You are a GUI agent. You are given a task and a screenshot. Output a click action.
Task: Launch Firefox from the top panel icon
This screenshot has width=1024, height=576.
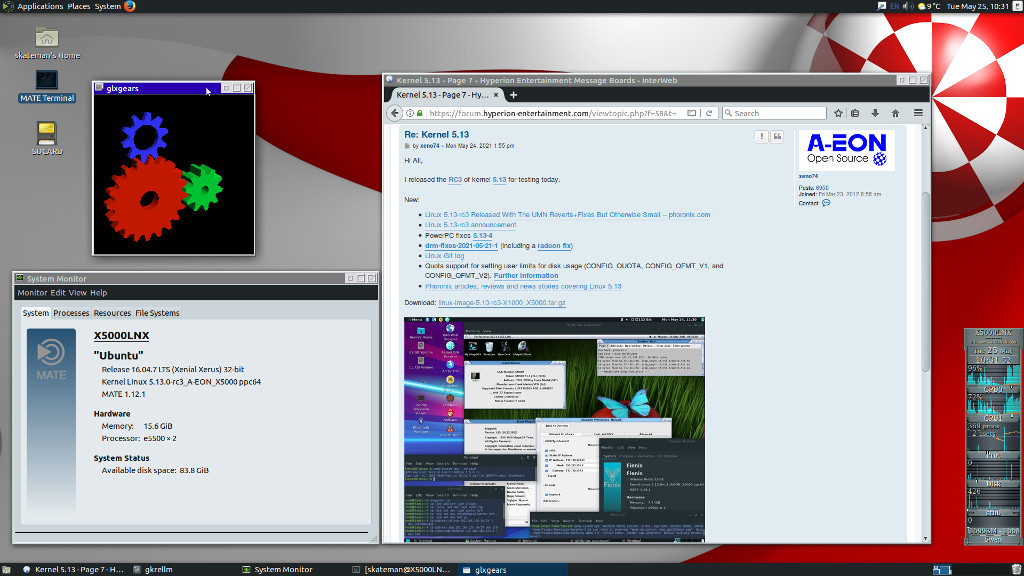pos(129,6)
